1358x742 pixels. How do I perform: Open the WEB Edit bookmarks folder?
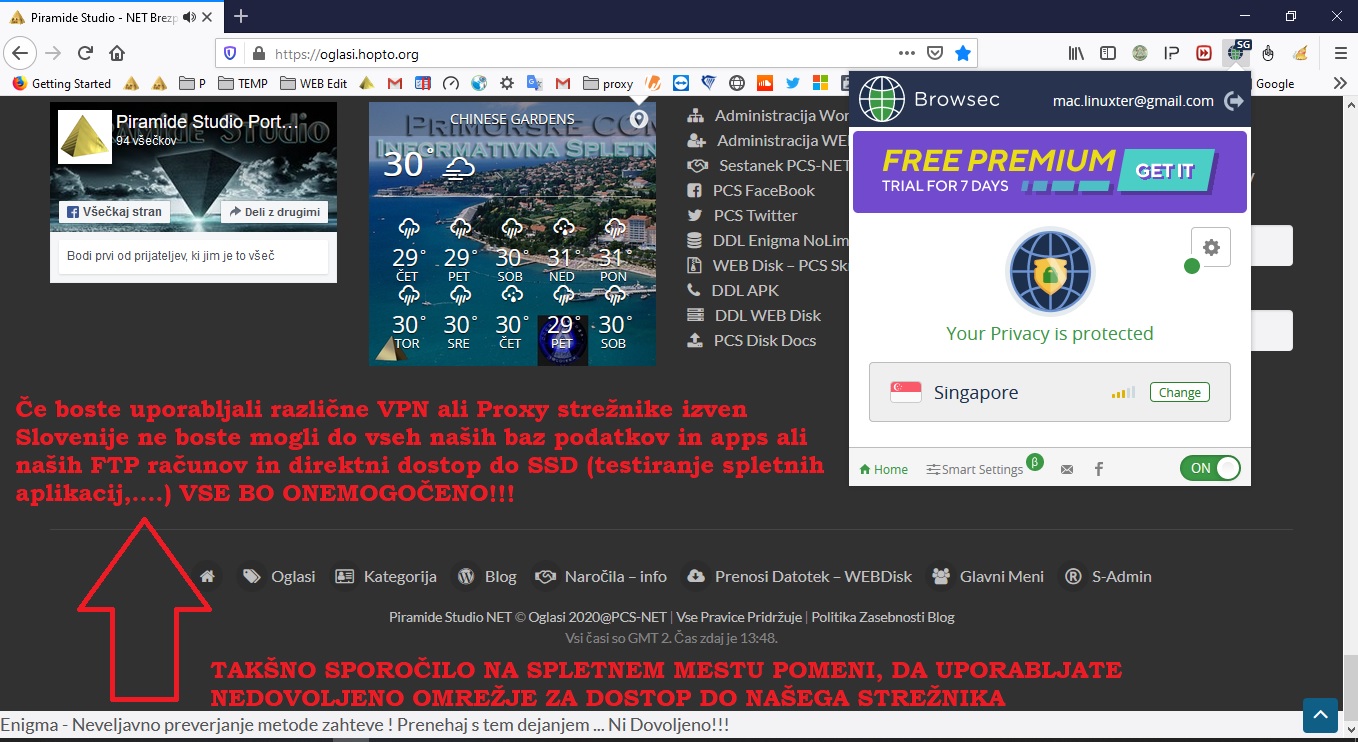tap(314, 83)
